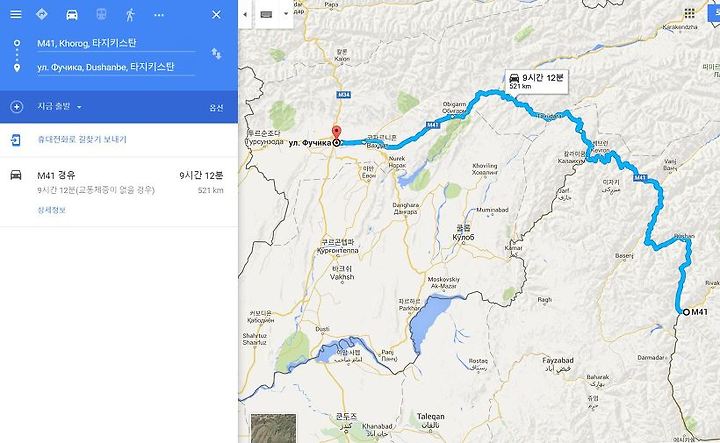720x443 pixels.
Task: Choose walking mode icon
Action: [130, 15]
